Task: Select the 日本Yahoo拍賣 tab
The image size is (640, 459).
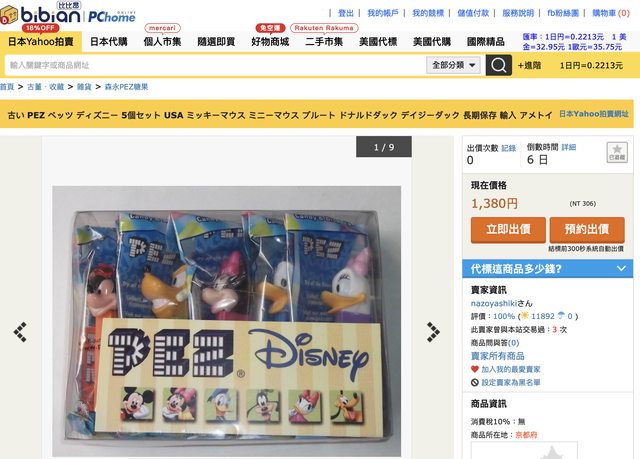Action: tap(41, 42)
